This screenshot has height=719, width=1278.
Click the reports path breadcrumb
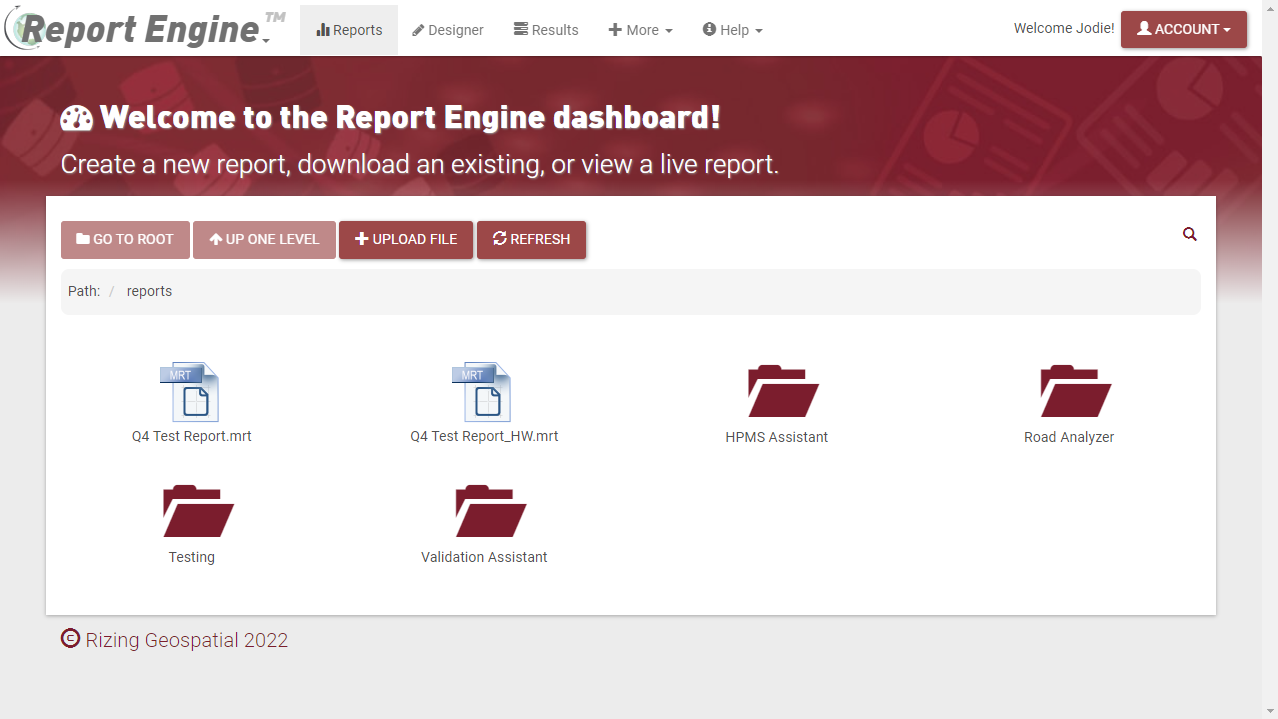tap(149, 291)
